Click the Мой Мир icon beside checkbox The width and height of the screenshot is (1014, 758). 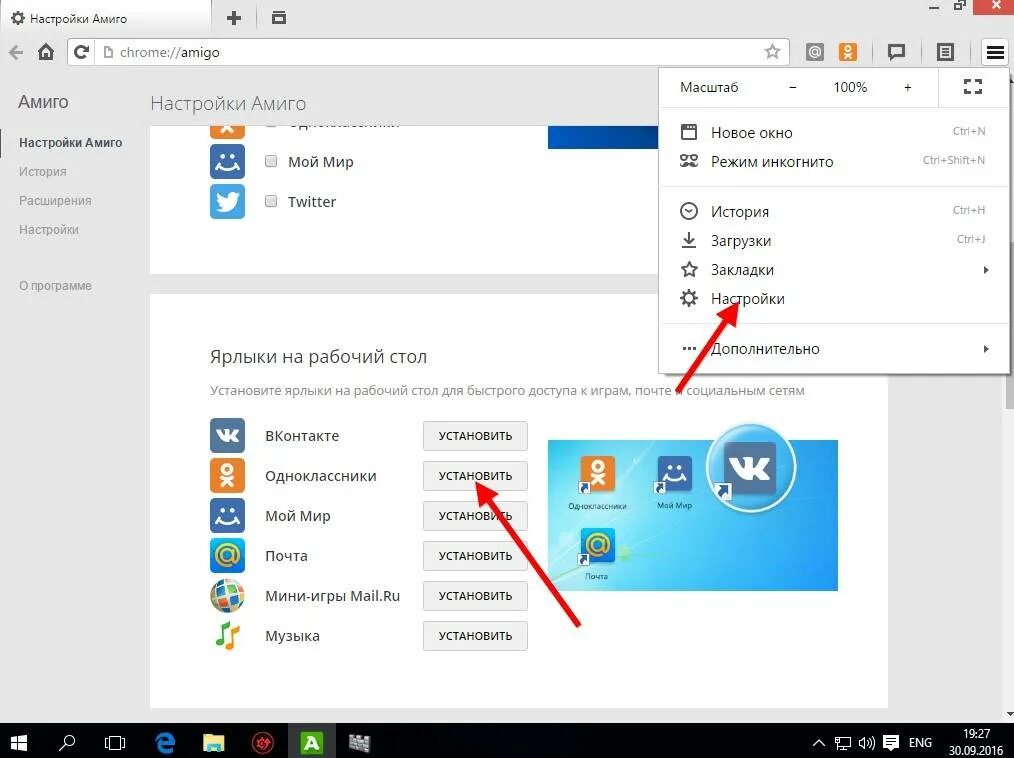click(x=227, y=161)
